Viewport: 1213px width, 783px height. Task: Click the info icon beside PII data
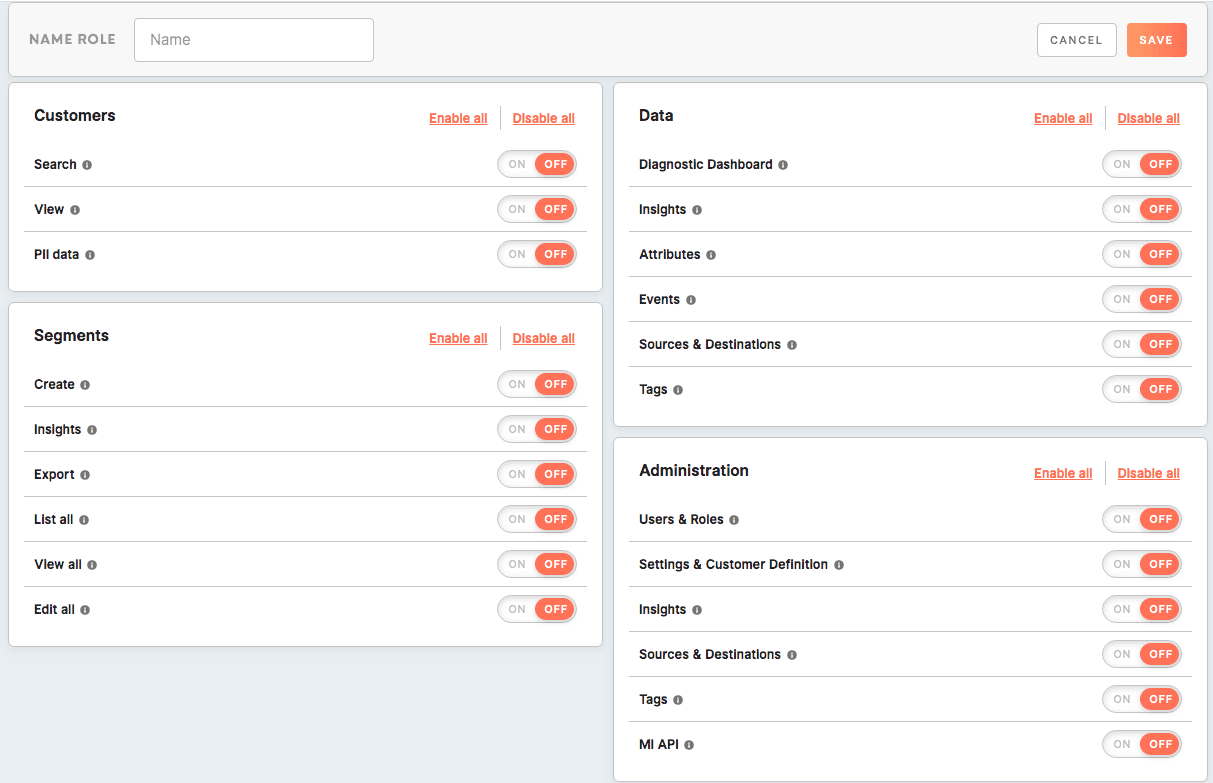tap(90, 255)
